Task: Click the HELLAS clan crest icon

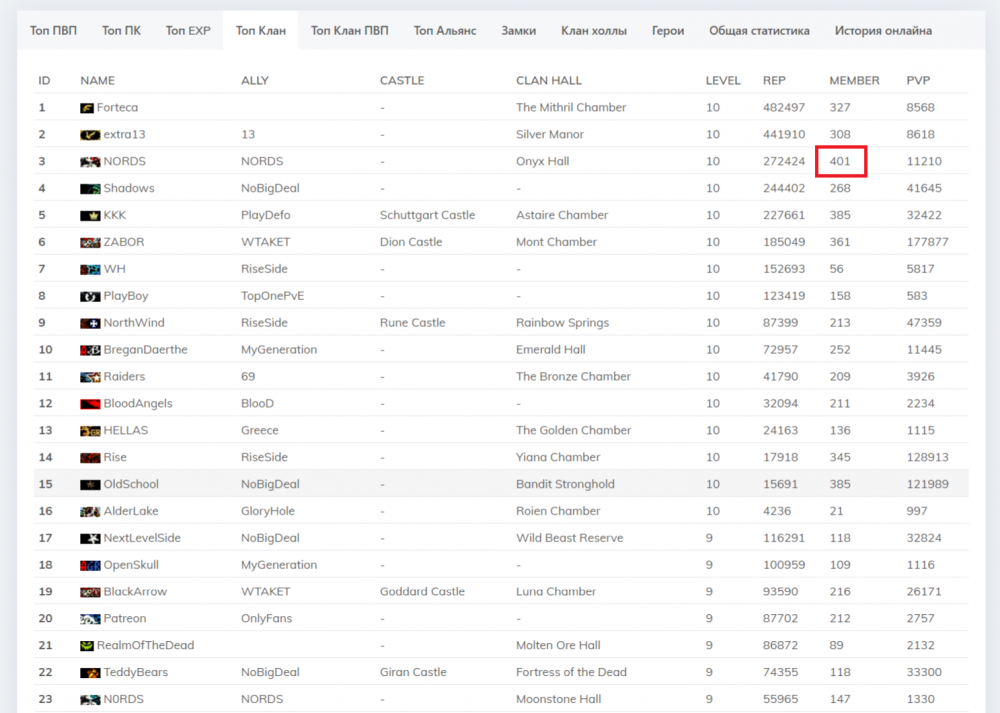Action: [x=90, y=431]
